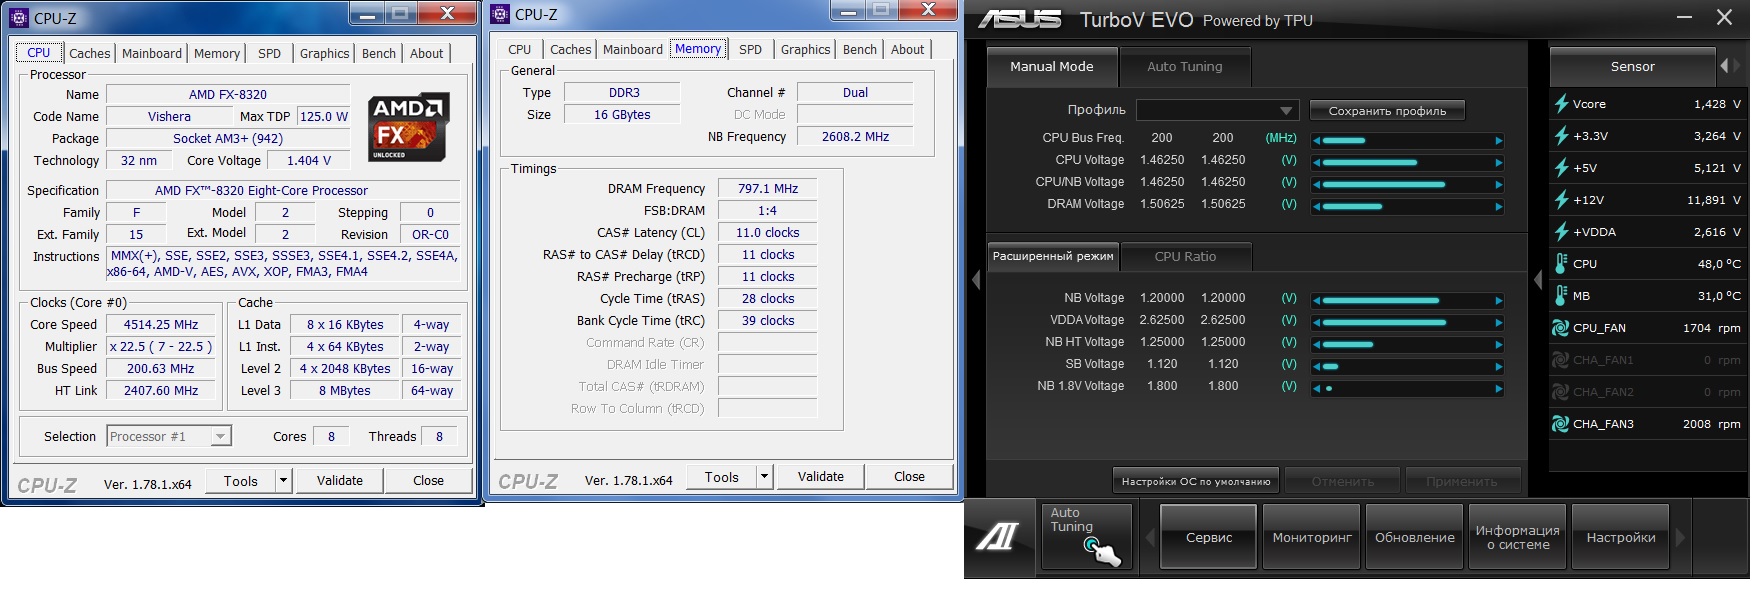The height and width of the screenshot is (594, 1764).
Task: Increase SB Voltage with the right arrow
Action: click(x=1498, y=367)
